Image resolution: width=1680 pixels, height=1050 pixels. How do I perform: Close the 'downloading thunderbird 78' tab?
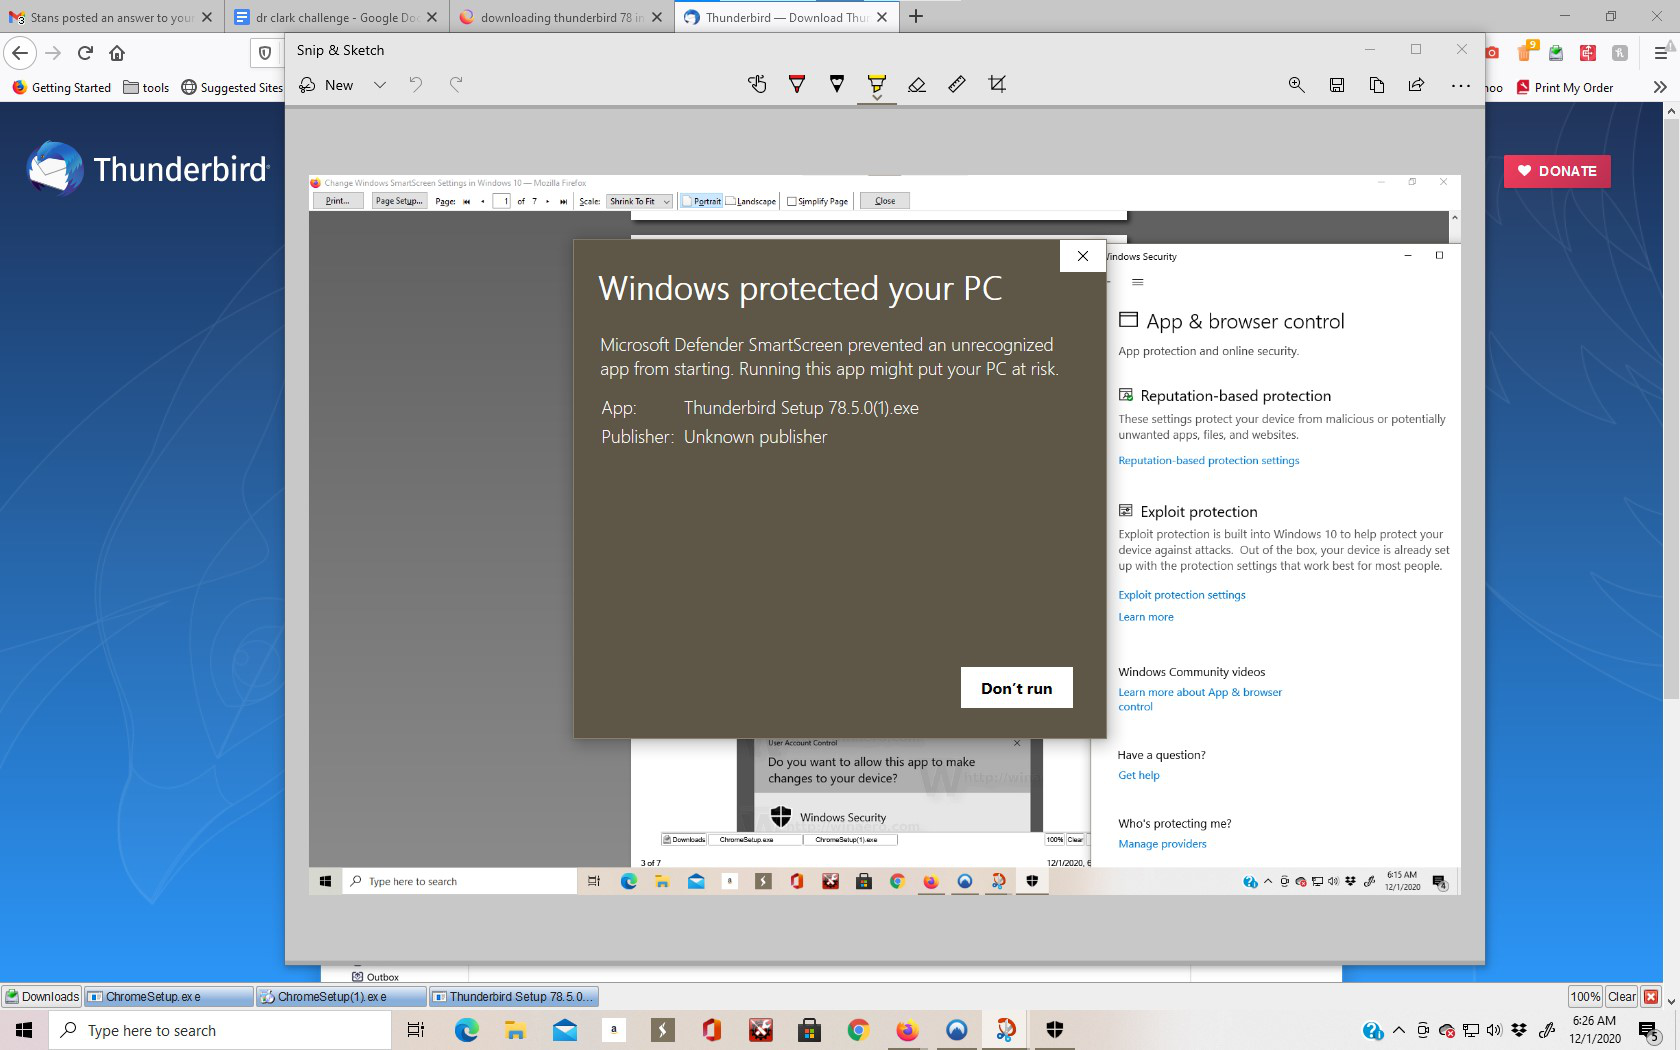pos(658,17)
